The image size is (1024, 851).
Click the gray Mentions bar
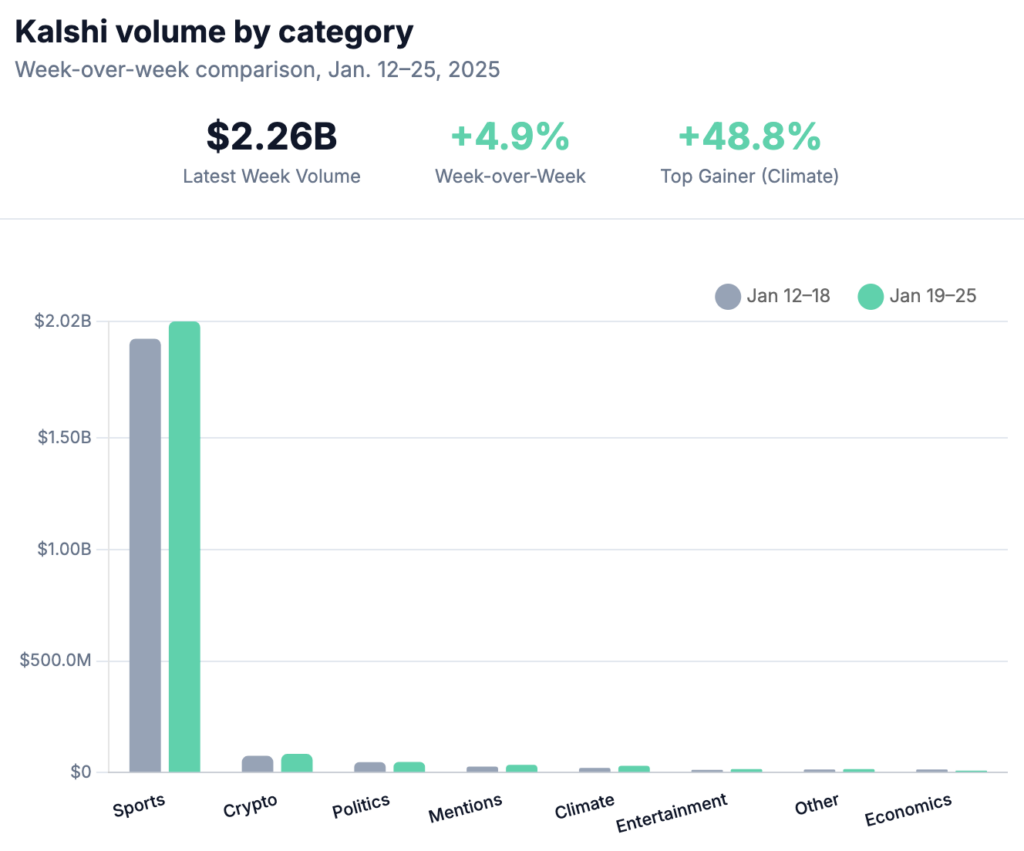pyautogui.click(x=482, y=769)
